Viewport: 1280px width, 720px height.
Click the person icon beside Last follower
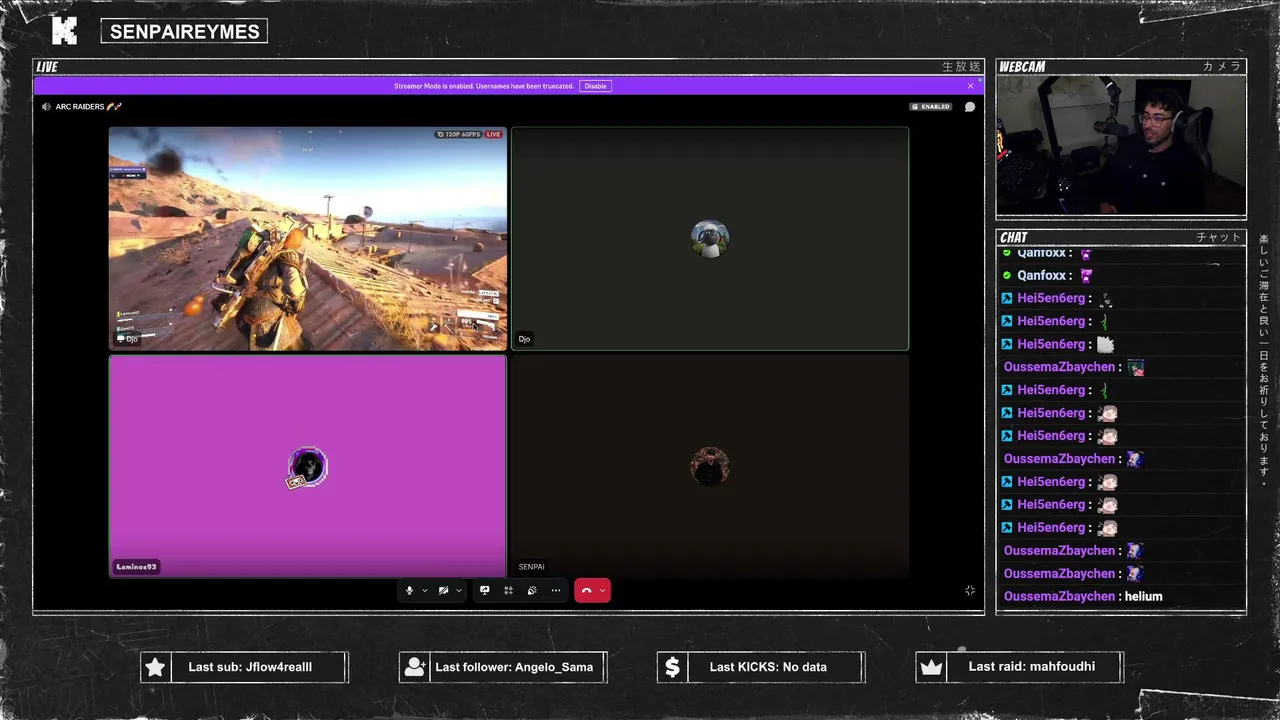tap(415, 667)
